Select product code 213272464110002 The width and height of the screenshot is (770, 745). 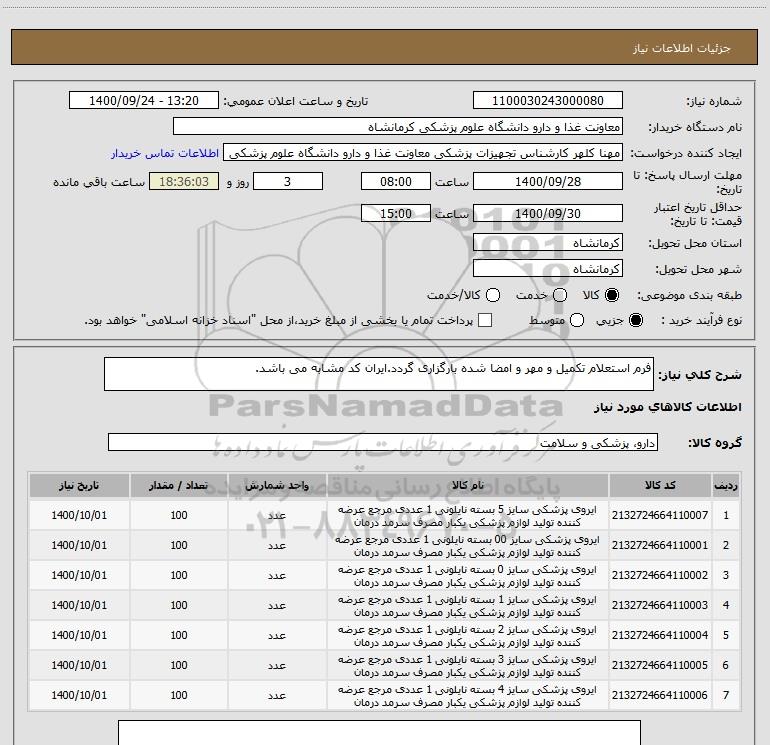[x=660, y=575]
